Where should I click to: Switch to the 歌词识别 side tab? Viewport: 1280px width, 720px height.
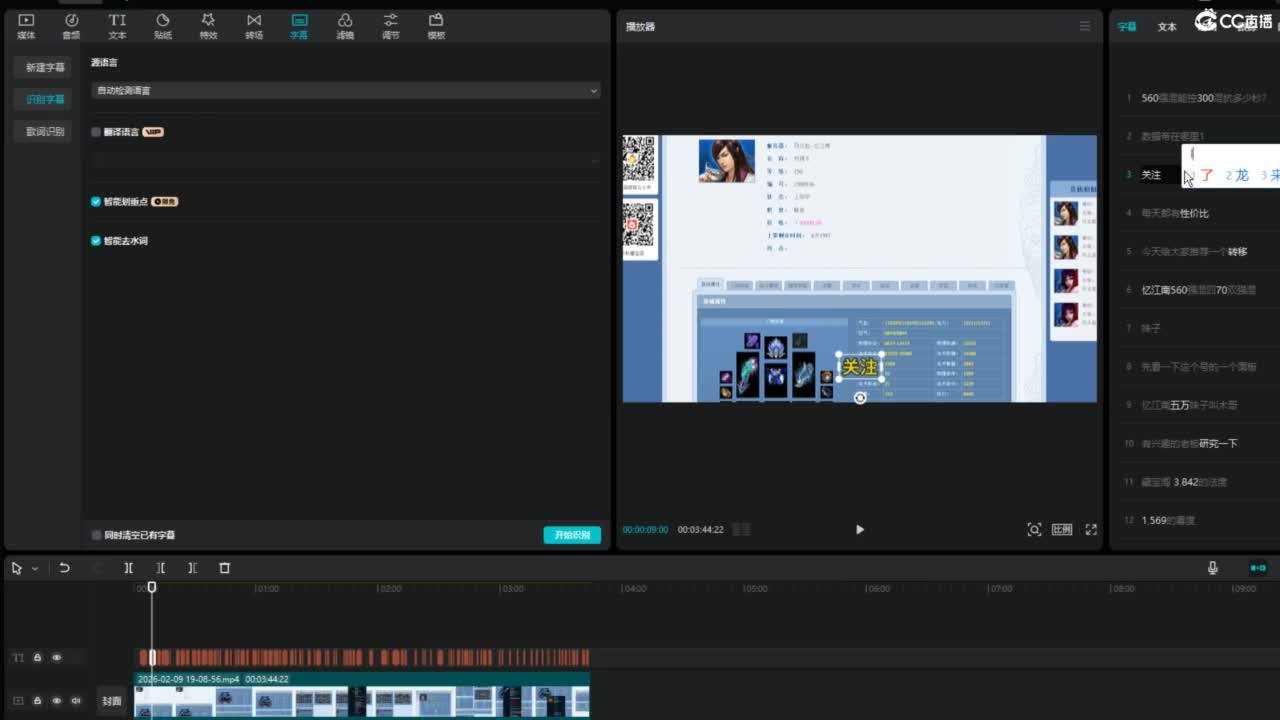[45, 132]
